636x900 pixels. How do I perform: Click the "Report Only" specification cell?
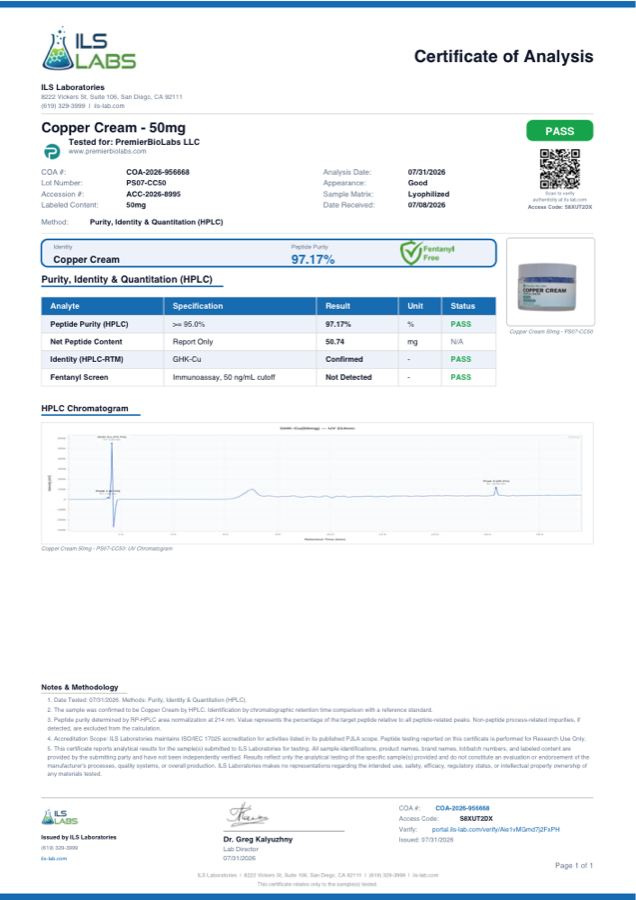tap(193, 342)
